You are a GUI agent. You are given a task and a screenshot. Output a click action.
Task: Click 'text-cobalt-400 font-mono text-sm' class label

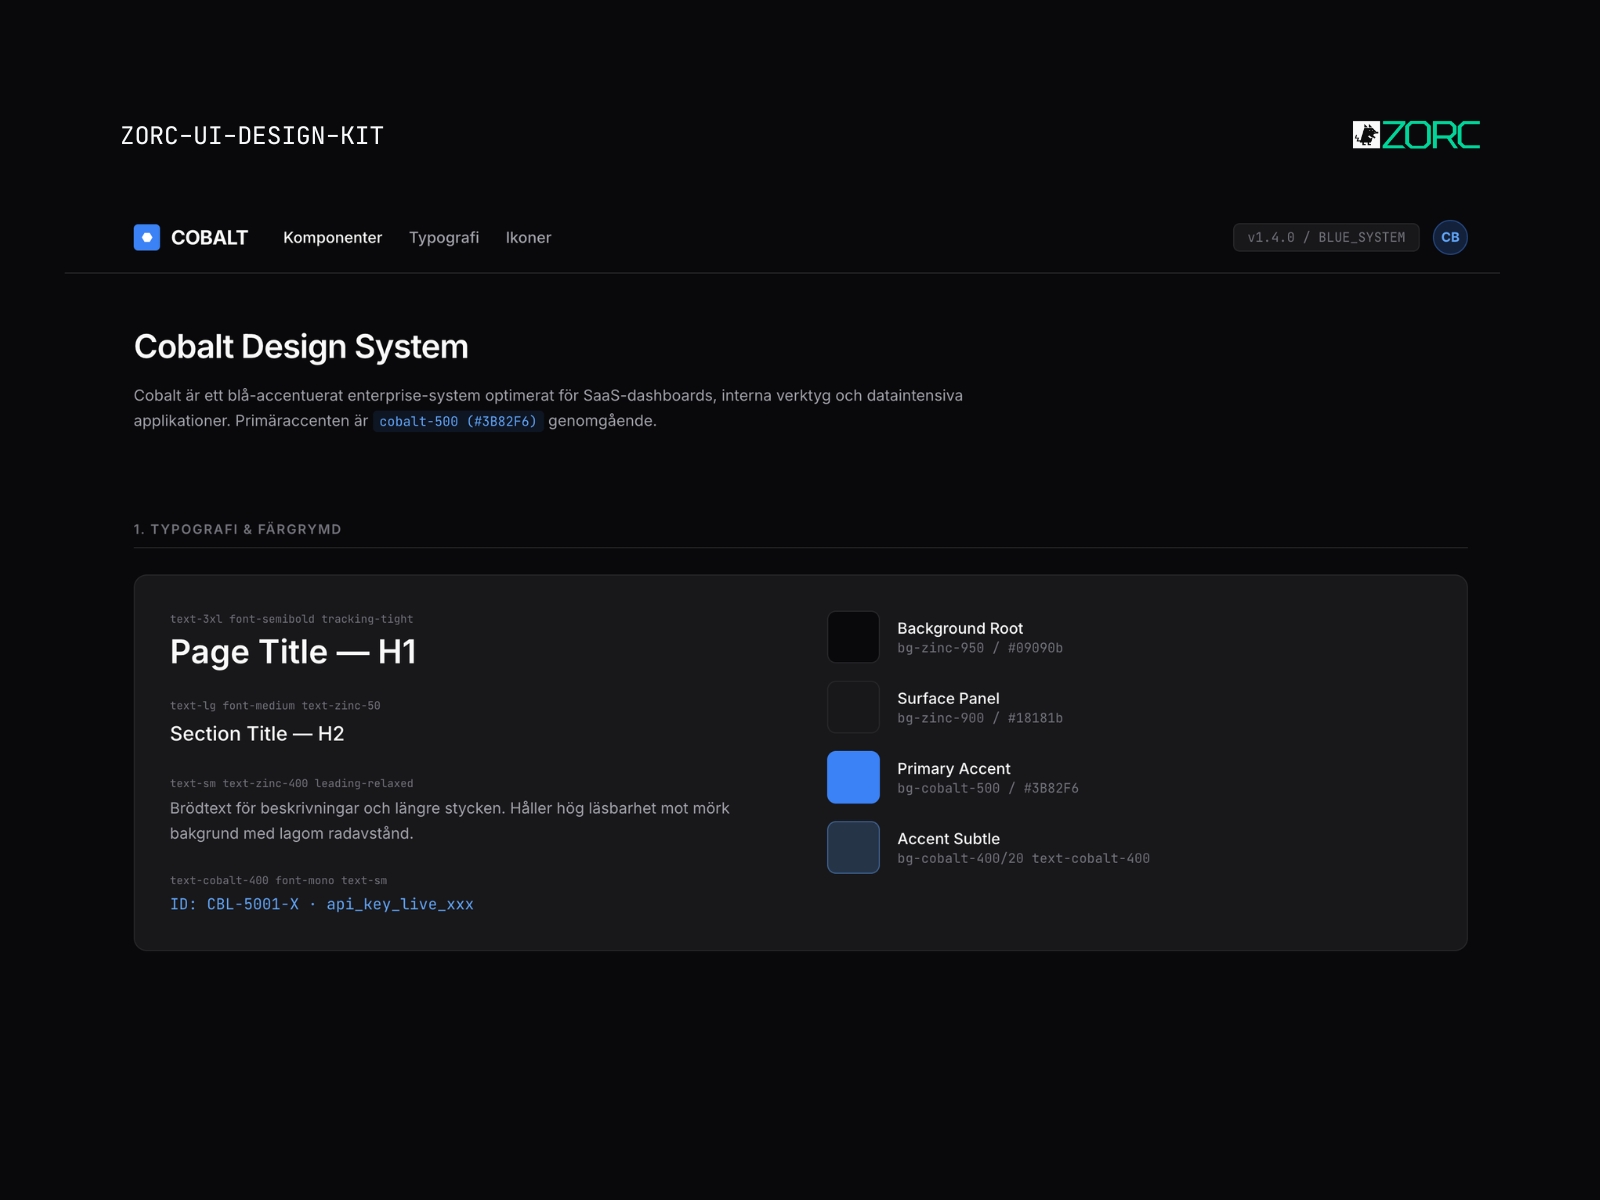pos(278,880)
